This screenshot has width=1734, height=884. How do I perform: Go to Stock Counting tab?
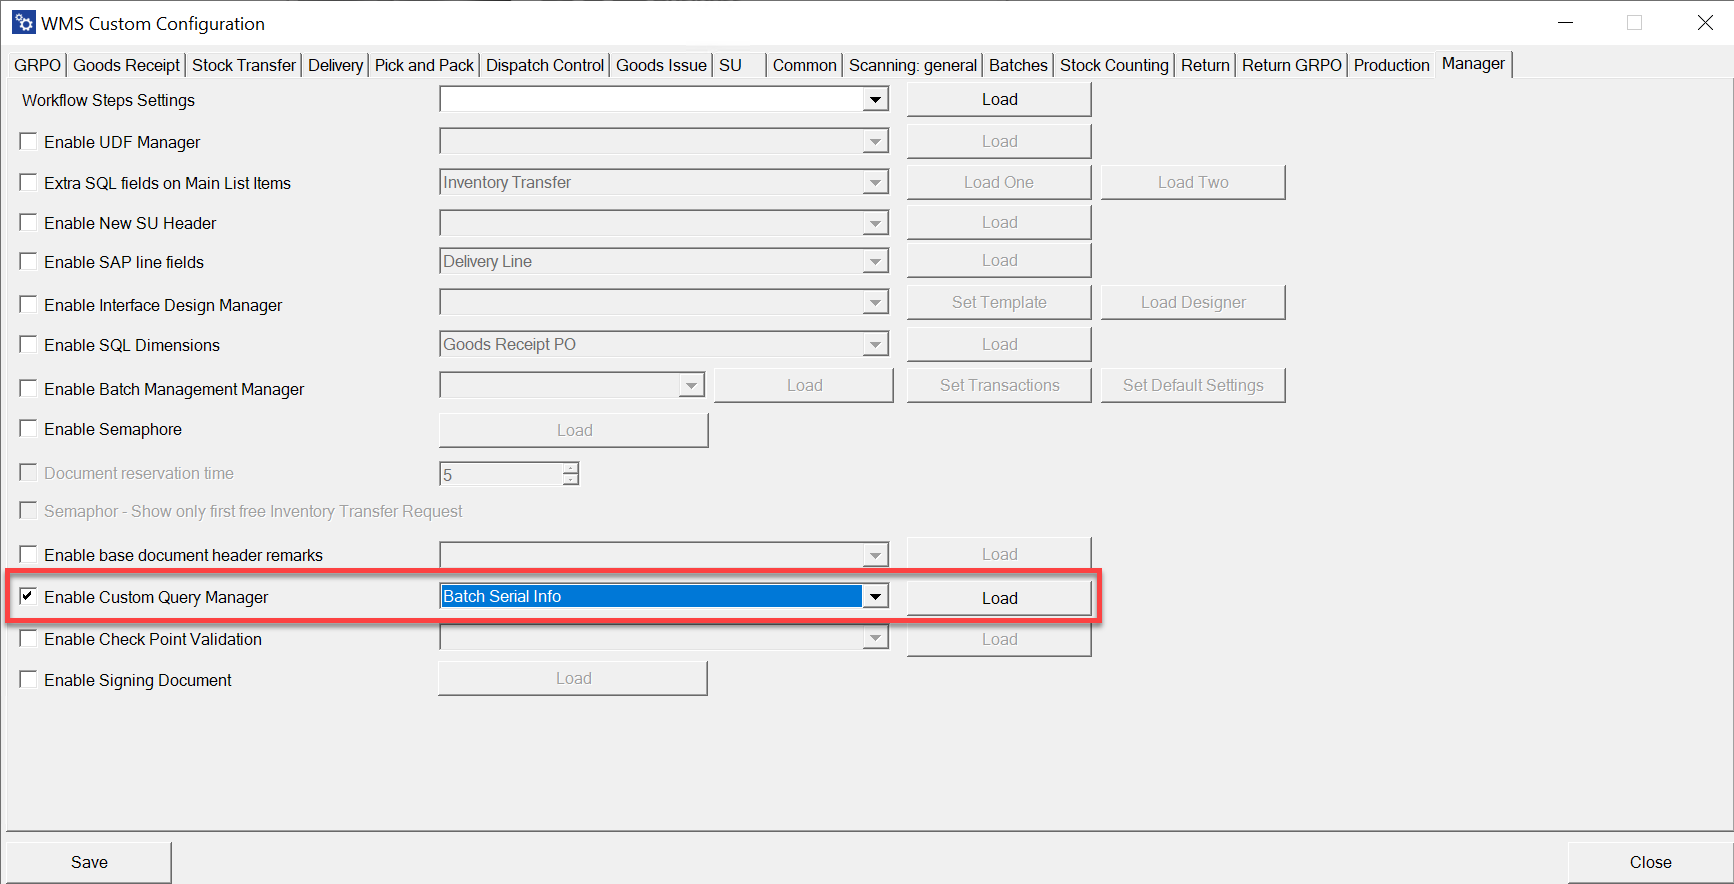(x=1114, y=65)
